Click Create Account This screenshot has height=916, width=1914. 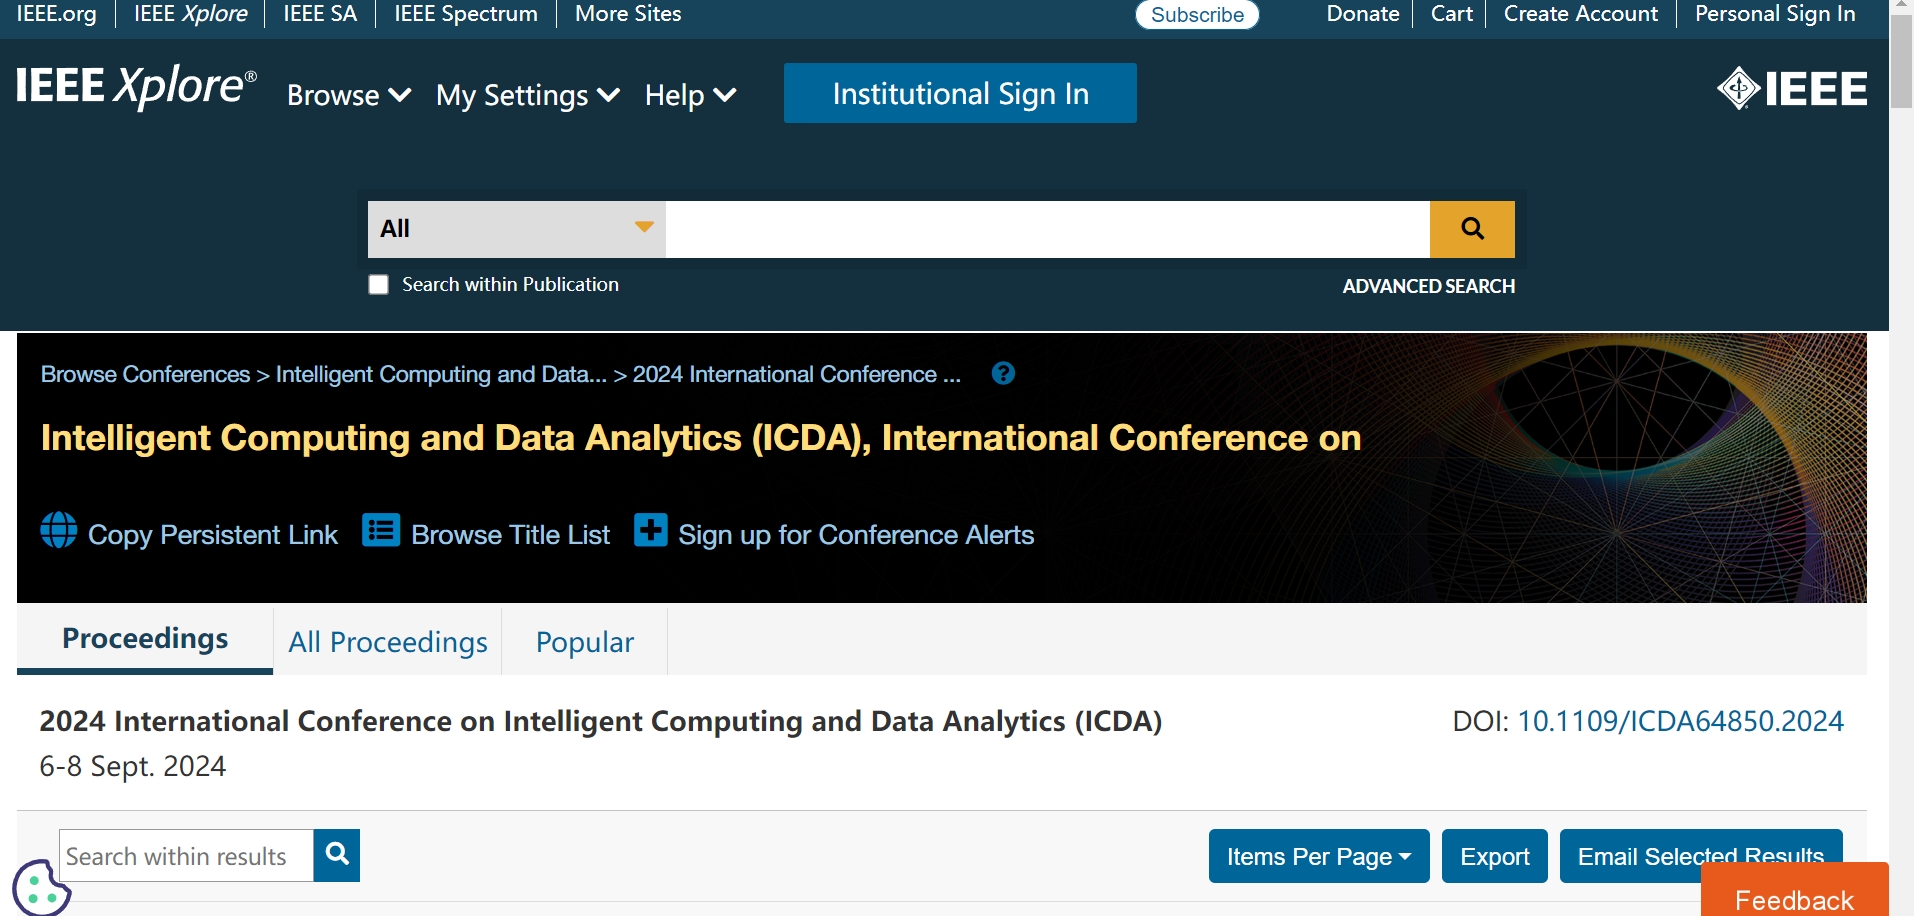[1581, 14]
